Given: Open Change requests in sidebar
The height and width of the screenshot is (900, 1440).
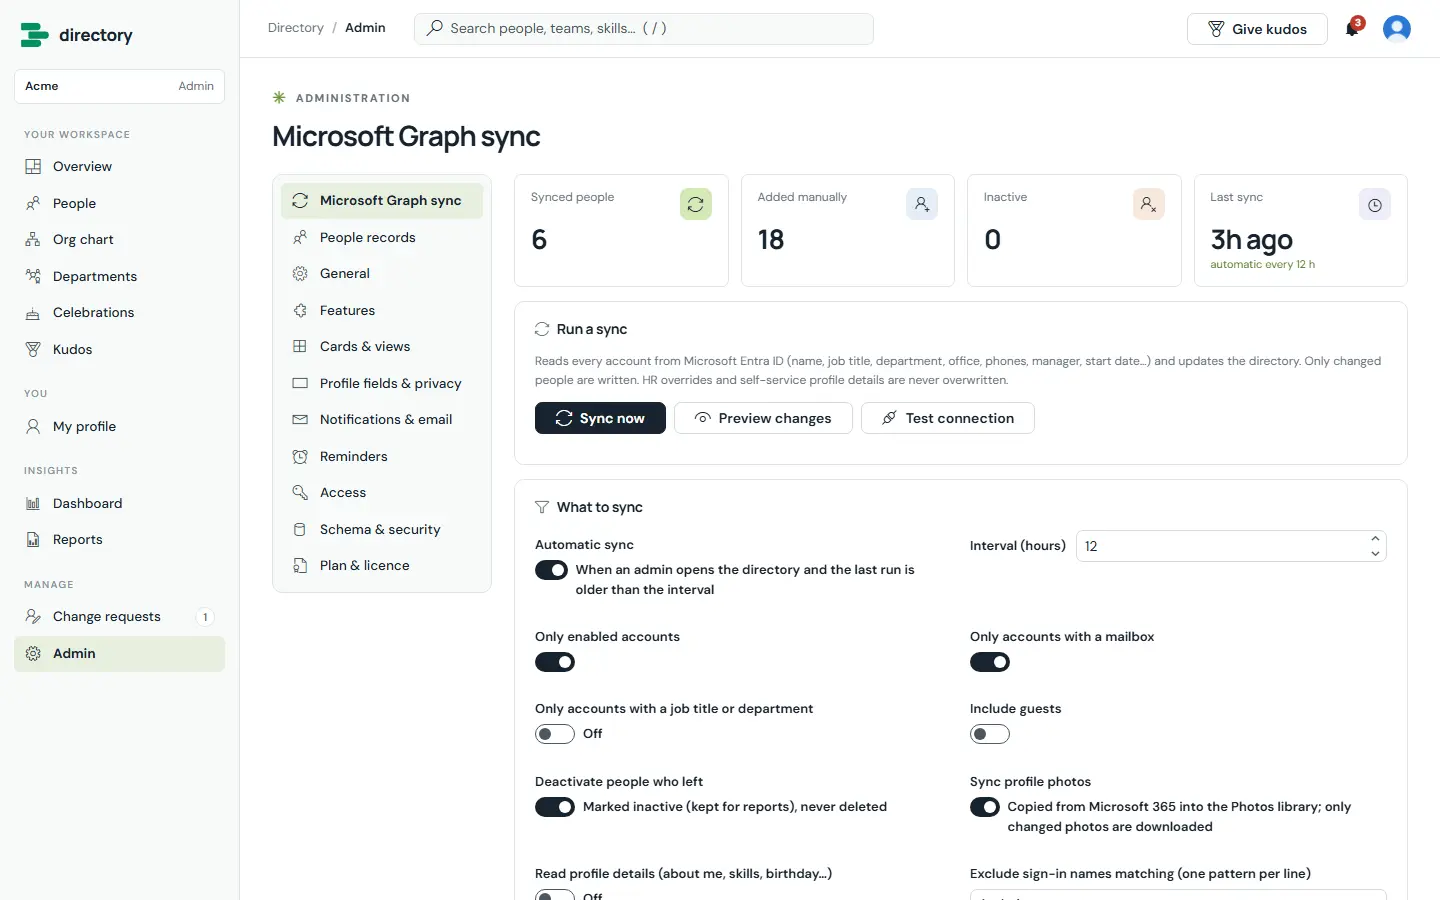Looking at the screenshot, I should tap(119, 617).
